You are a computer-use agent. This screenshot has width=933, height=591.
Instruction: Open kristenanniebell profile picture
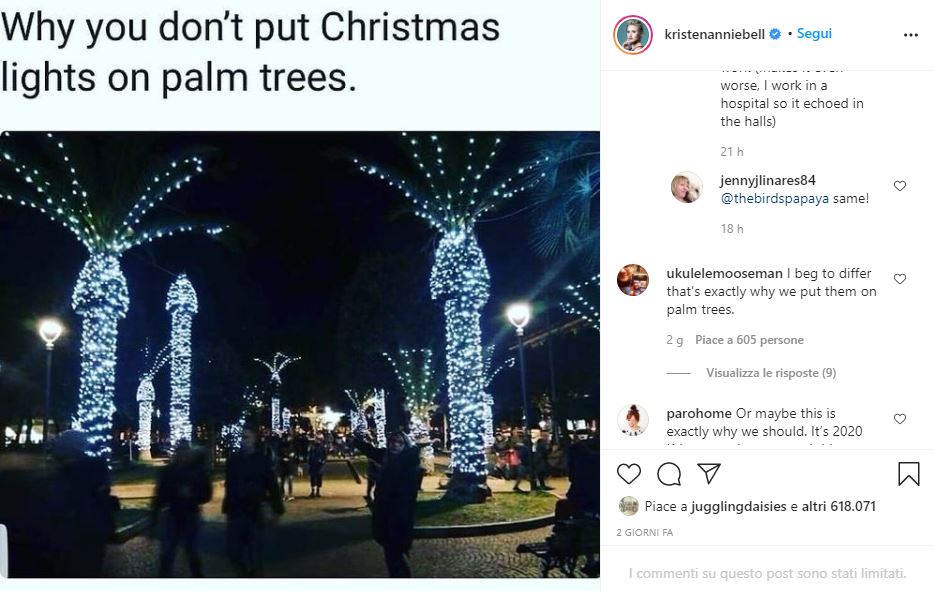pyautogui.click(x=633, y=35)
